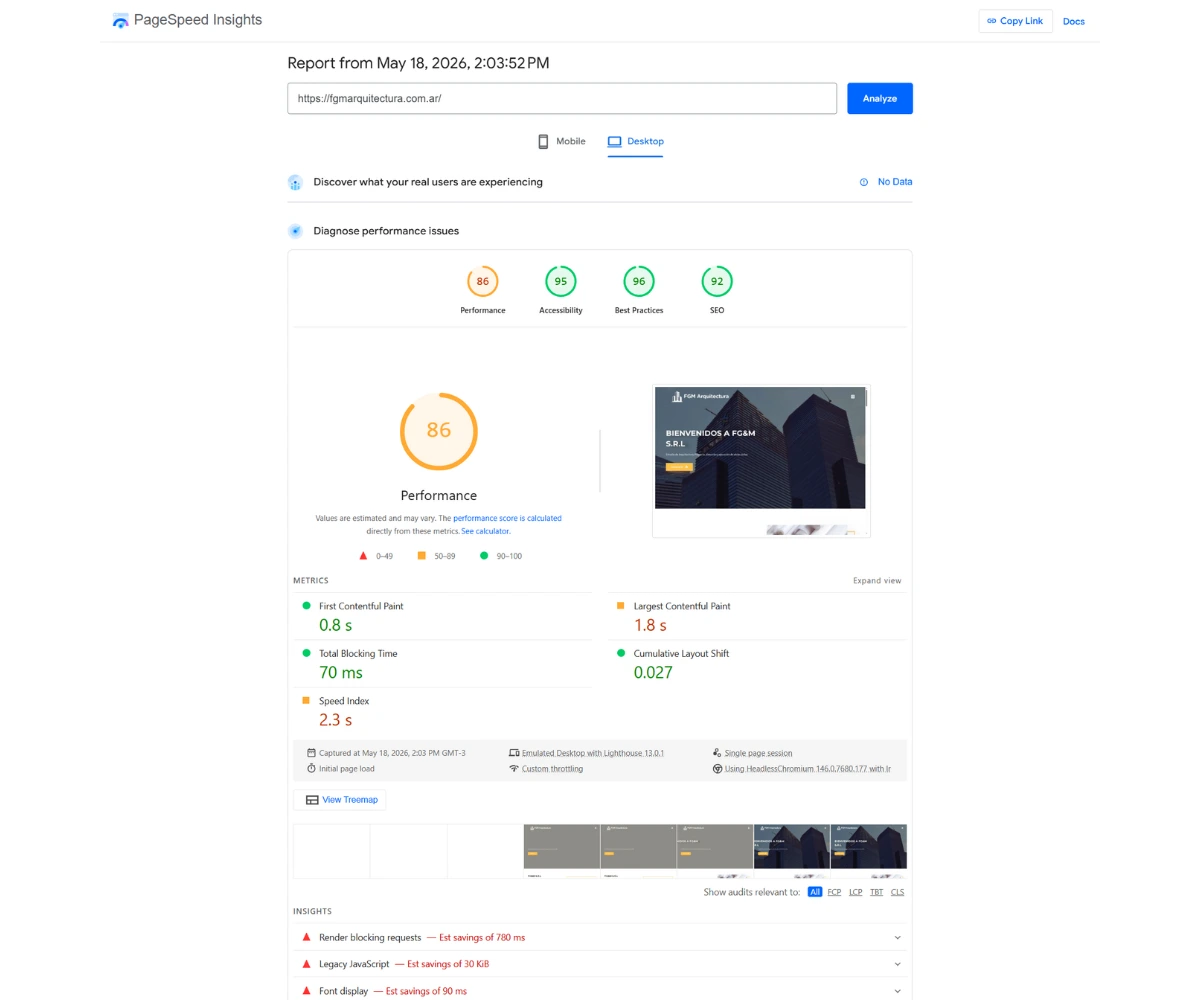
Task: Click the First Contentful Paint value 0.8 s
Action: (x=336, y=625)
